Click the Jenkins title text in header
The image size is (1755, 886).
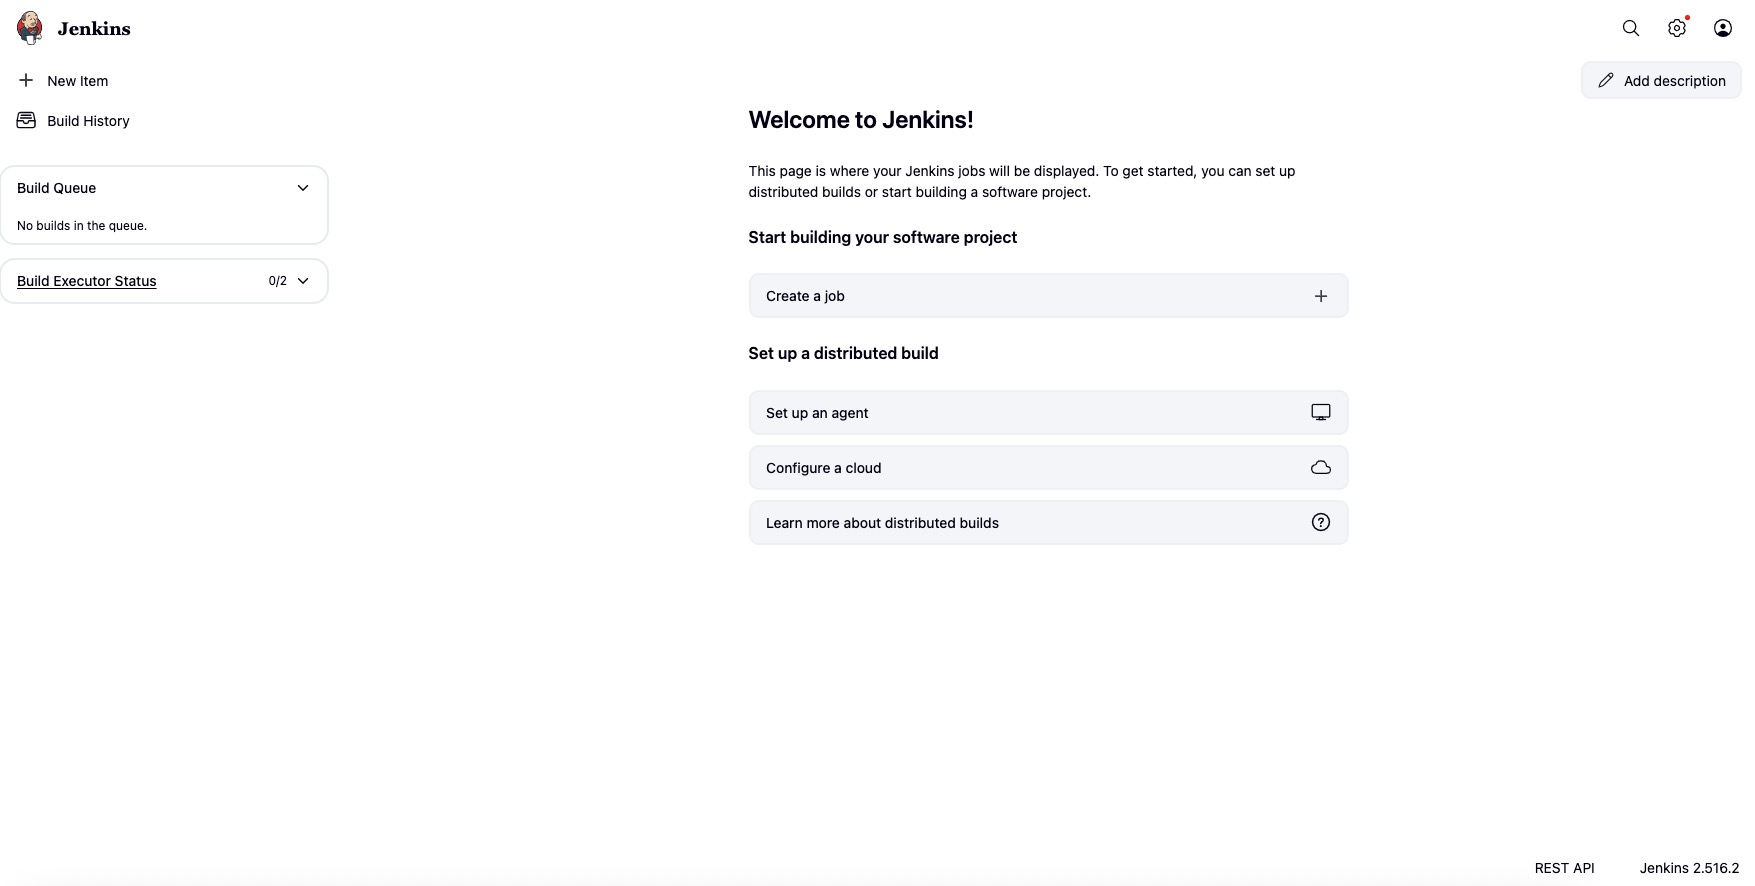pos(94,29)
